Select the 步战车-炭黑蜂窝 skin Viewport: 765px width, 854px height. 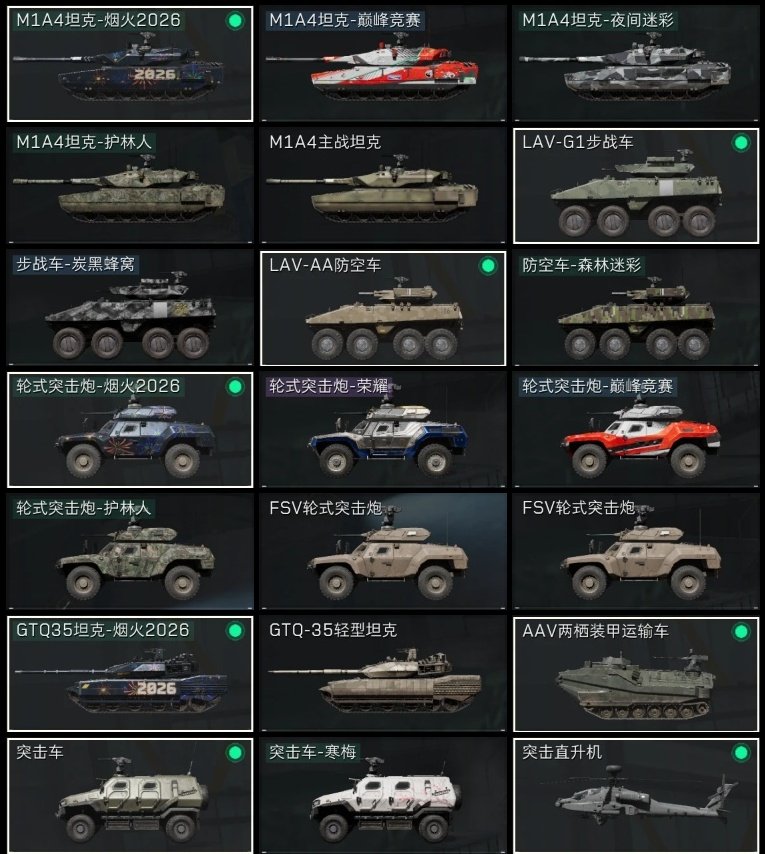130,308
